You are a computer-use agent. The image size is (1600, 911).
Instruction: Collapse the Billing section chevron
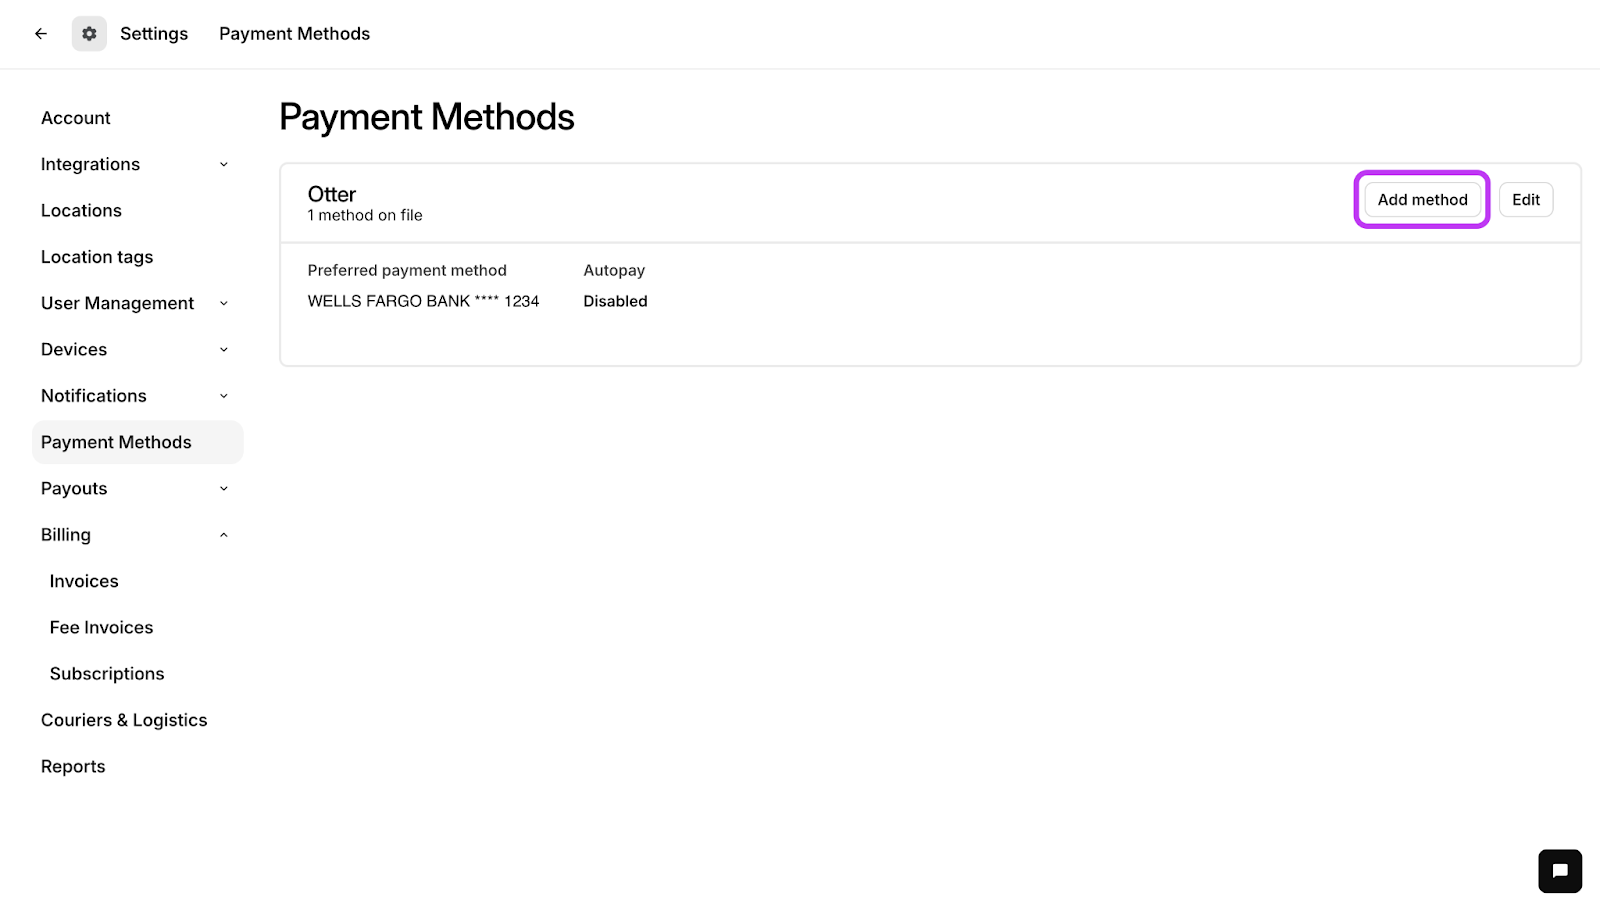point(224,535)
